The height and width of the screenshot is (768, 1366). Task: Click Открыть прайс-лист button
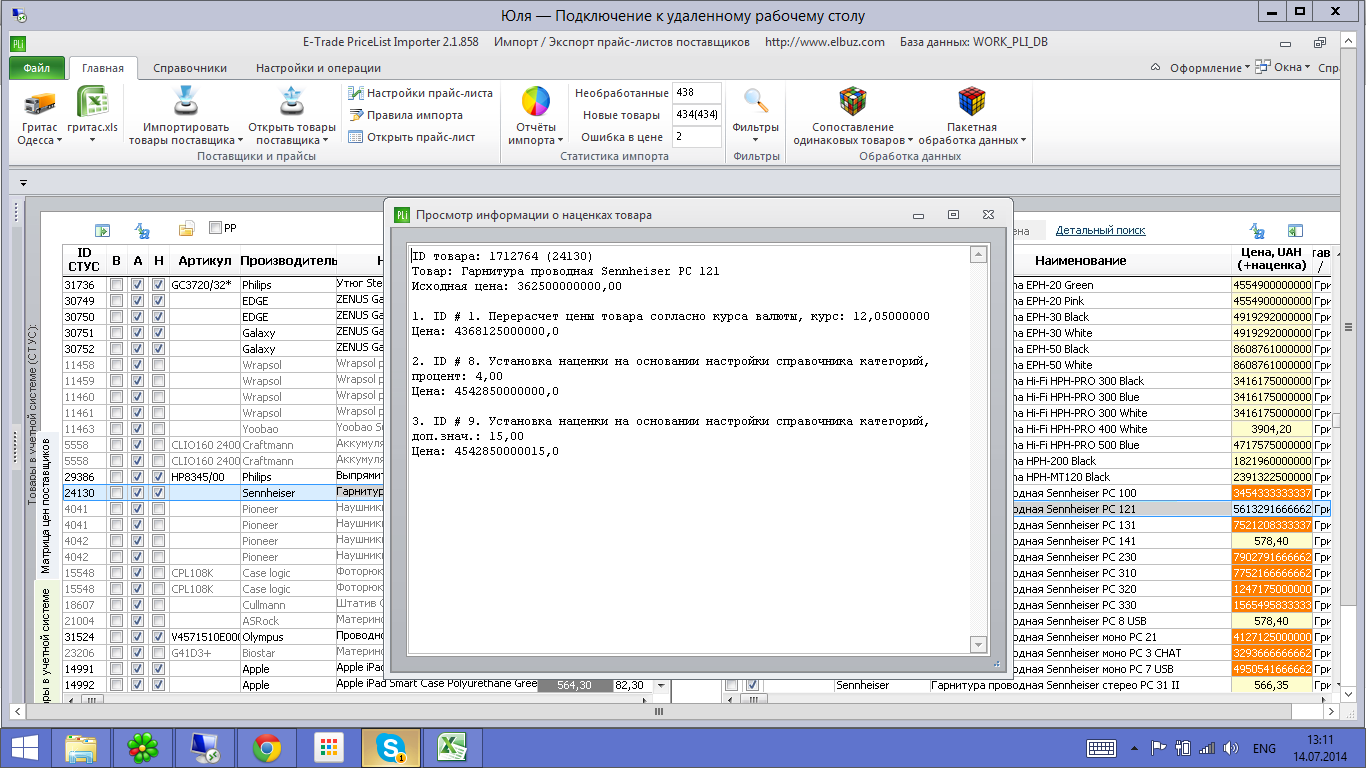(412, 137)
